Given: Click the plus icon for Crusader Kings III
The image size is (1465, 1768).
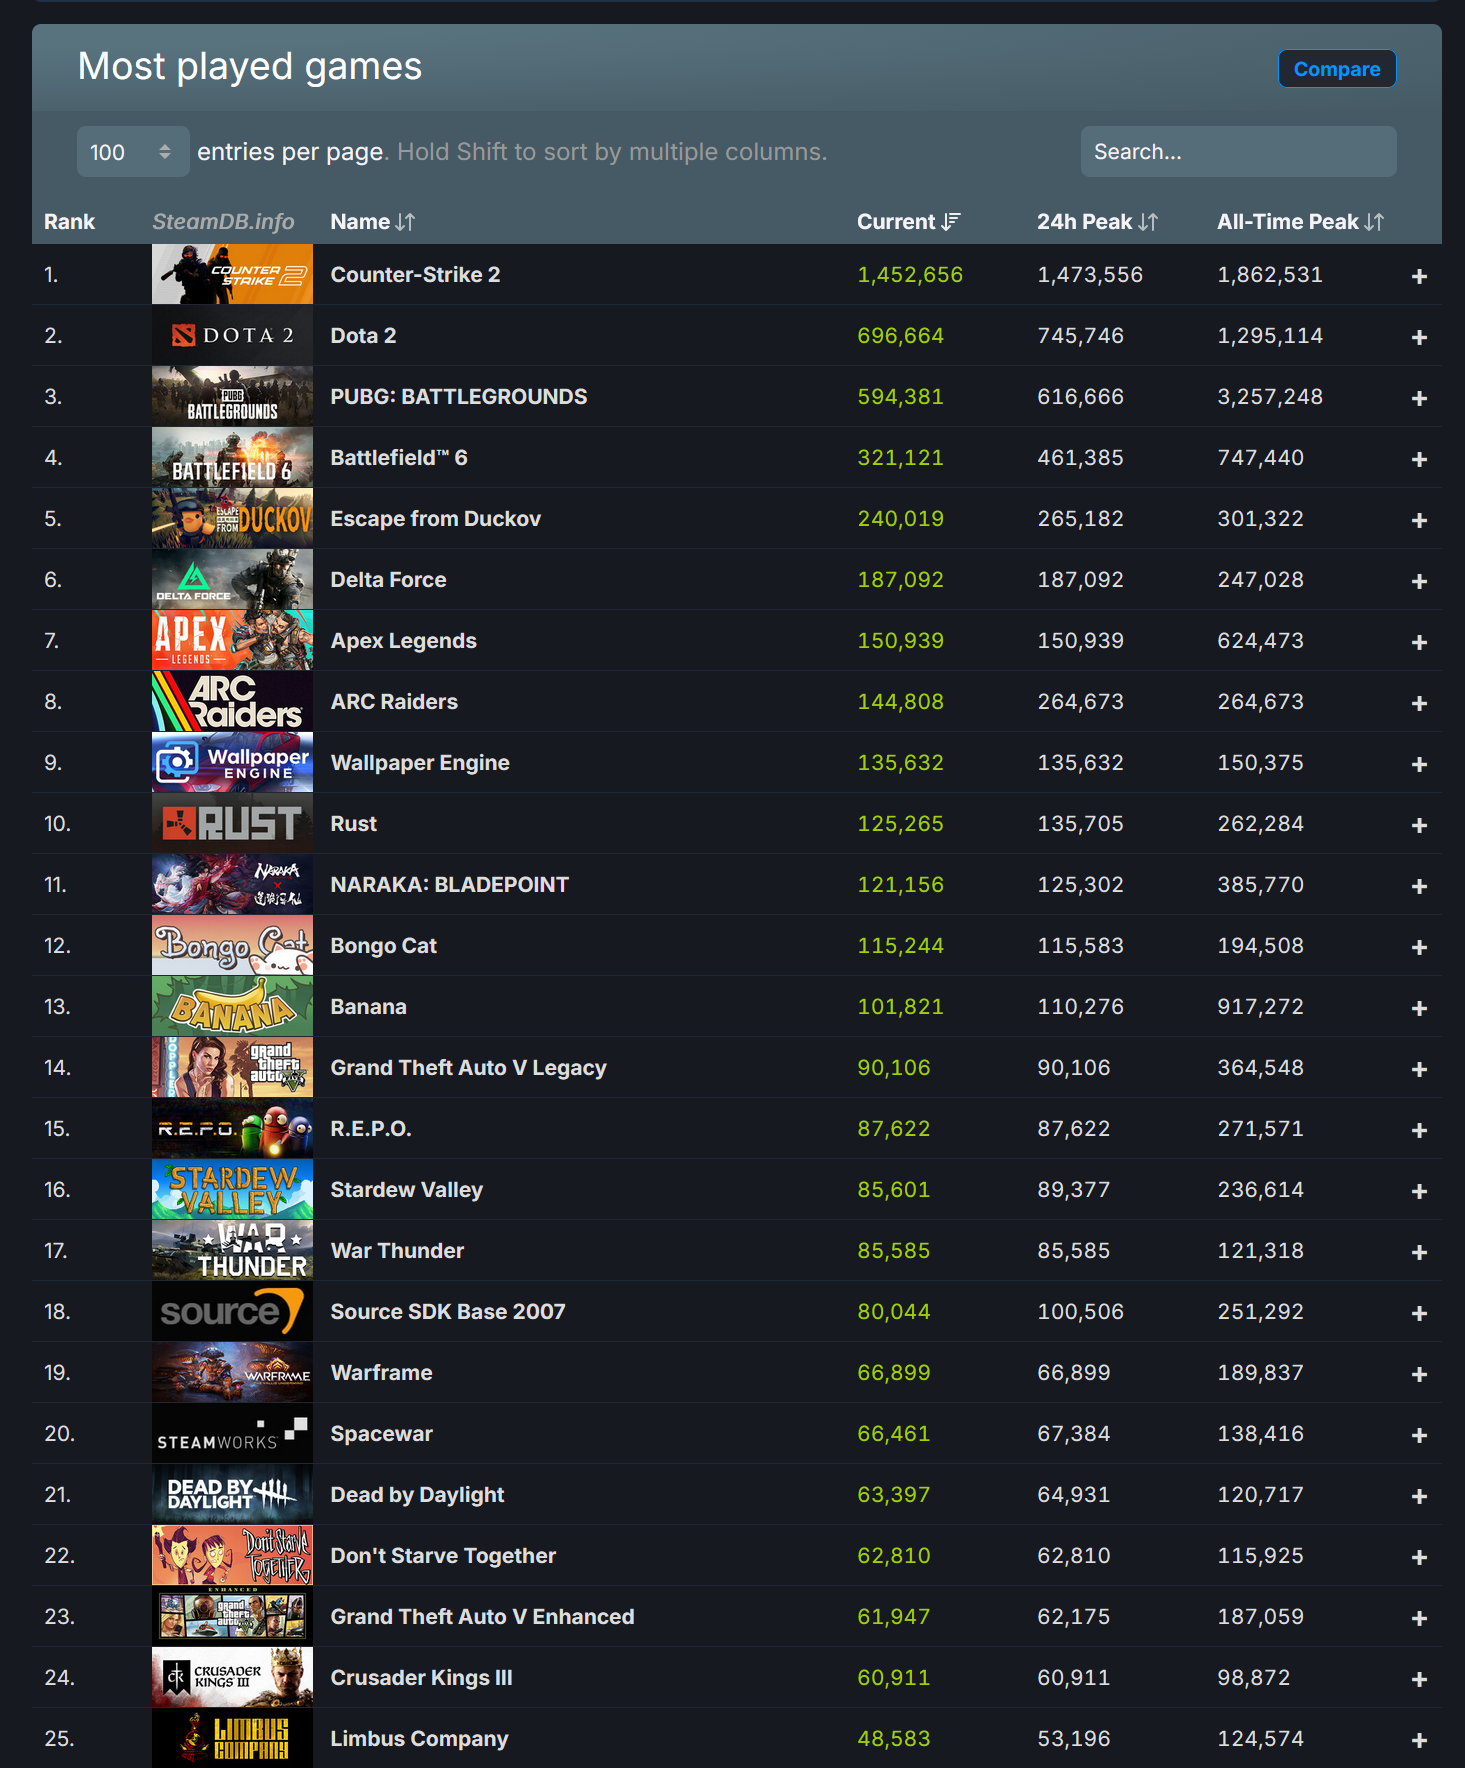Looking at the screenshot, I should [1419, 1679].
